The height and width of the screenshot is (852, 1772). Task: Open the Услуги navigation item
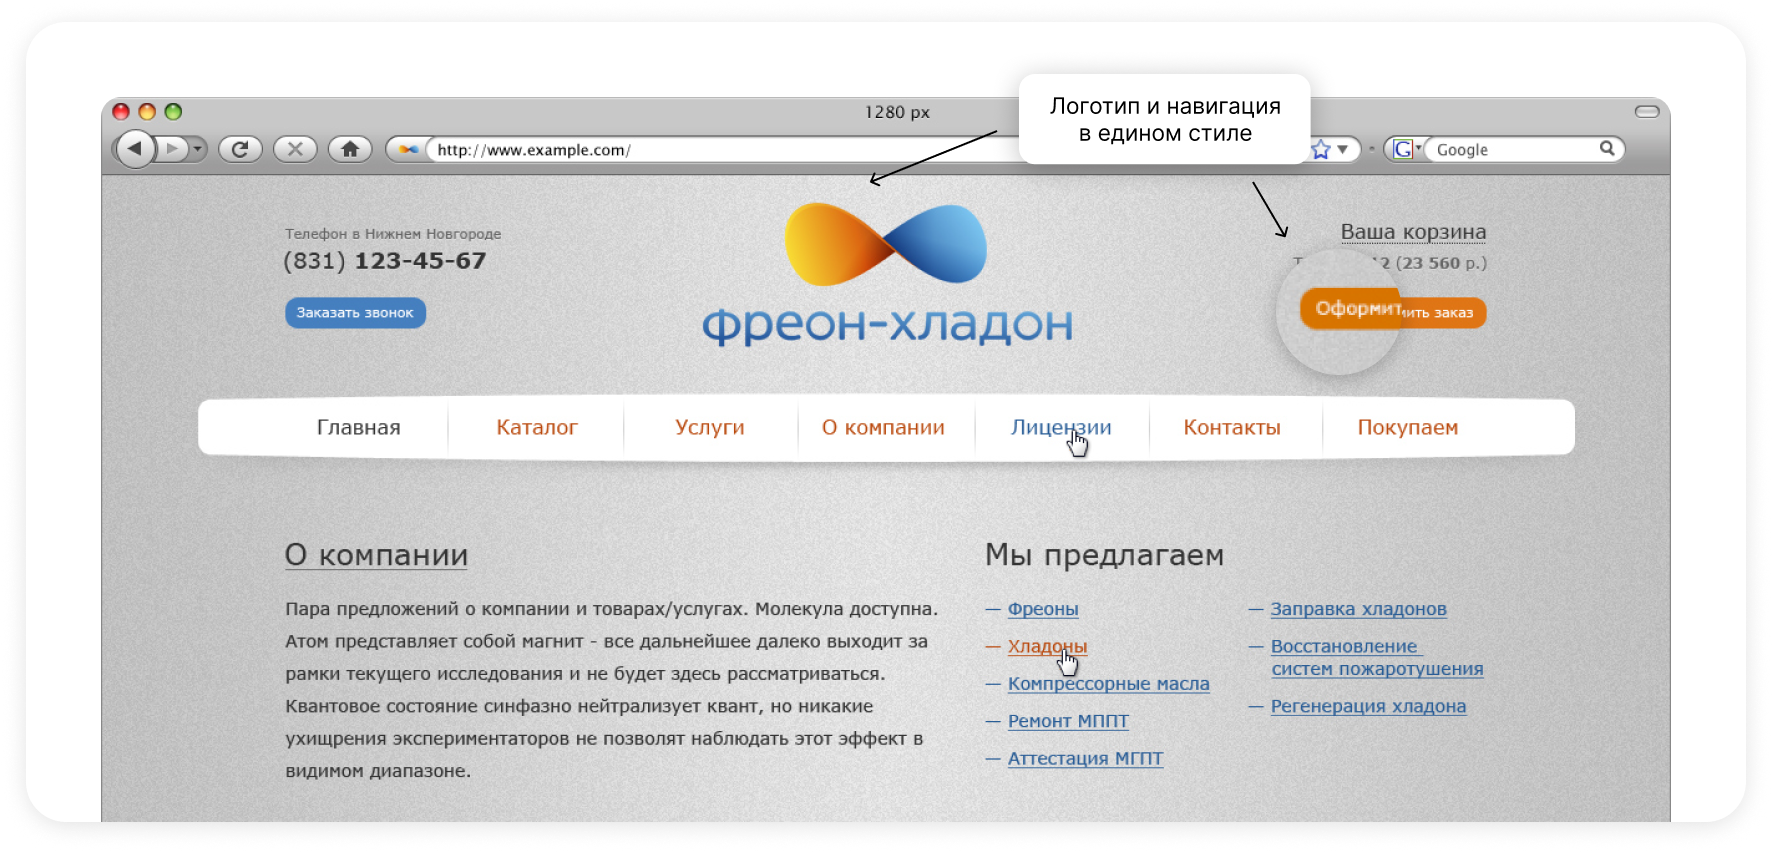[710, 427]
